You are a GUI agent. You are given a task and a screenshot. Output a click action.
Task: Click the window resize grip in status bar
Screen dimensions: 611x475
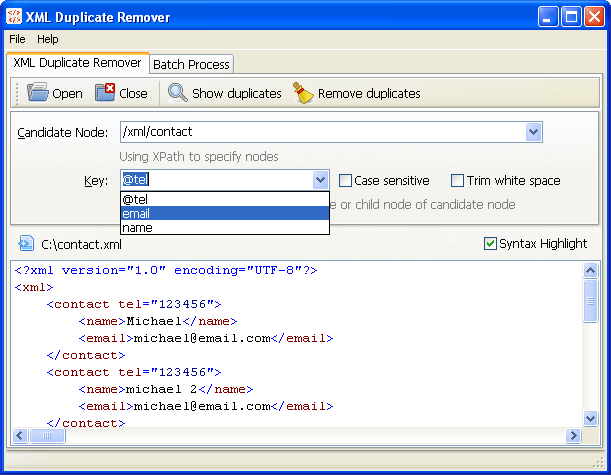pos(598,462)
